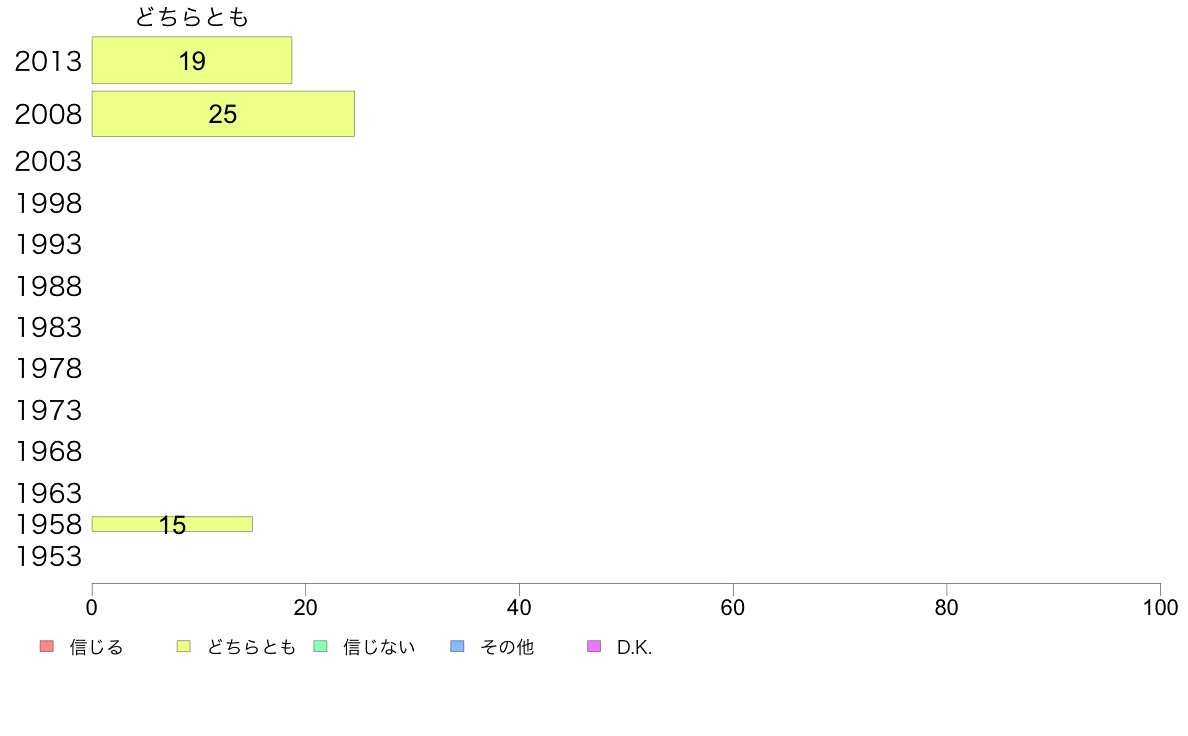Click the 100 tick on the x-axis
This screenshot has width=1188, height=736.
coord(1160,607)
